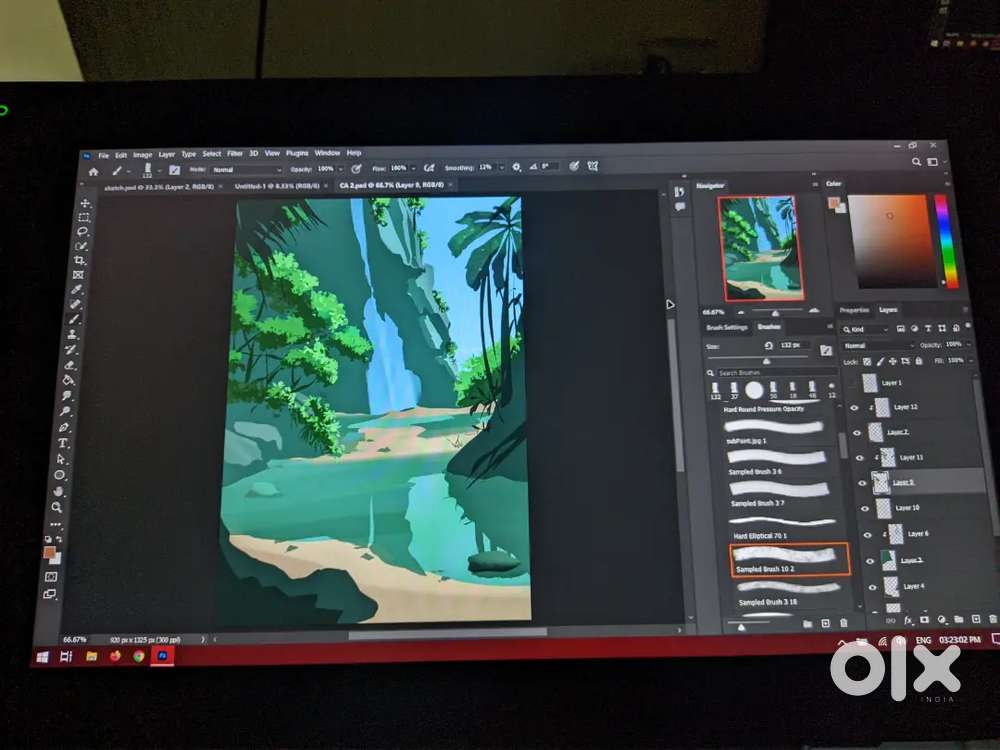Open the Filter menu
Image resolution: width=1000 pixels, height=750 pixels.
(x=236, y=153)
